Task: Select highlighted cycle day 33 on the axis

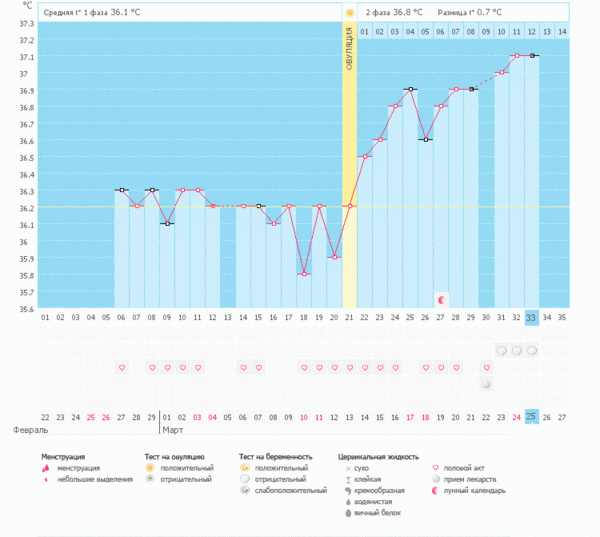Action: click(x=532, y=317)
